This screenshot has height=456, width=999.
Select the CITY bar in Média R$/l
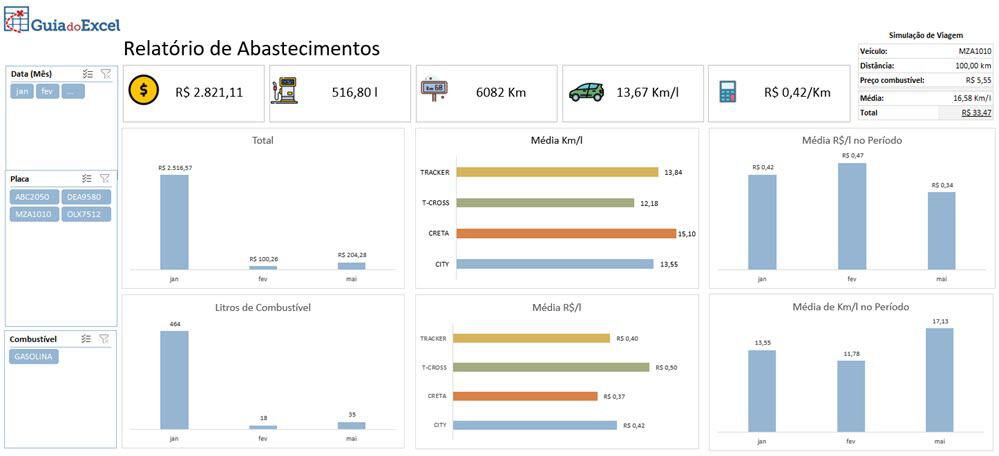click(x=537, y=425)
